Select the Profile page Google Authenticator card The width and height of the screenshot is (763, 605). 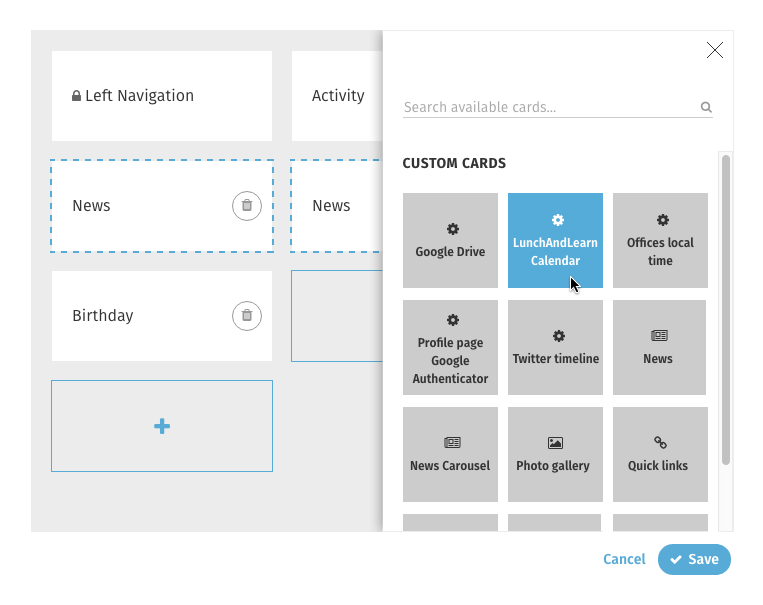[450, 348]
